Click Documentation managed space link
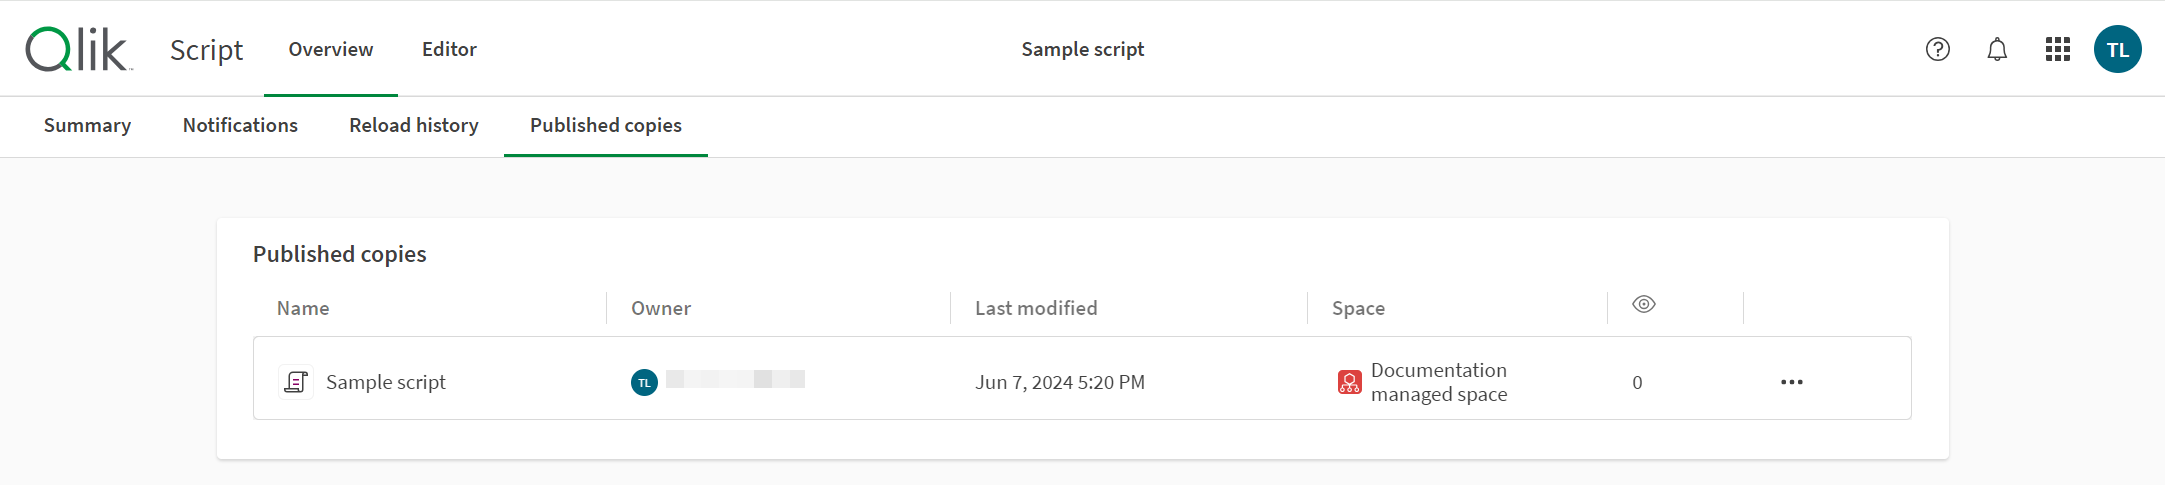 1438,382
